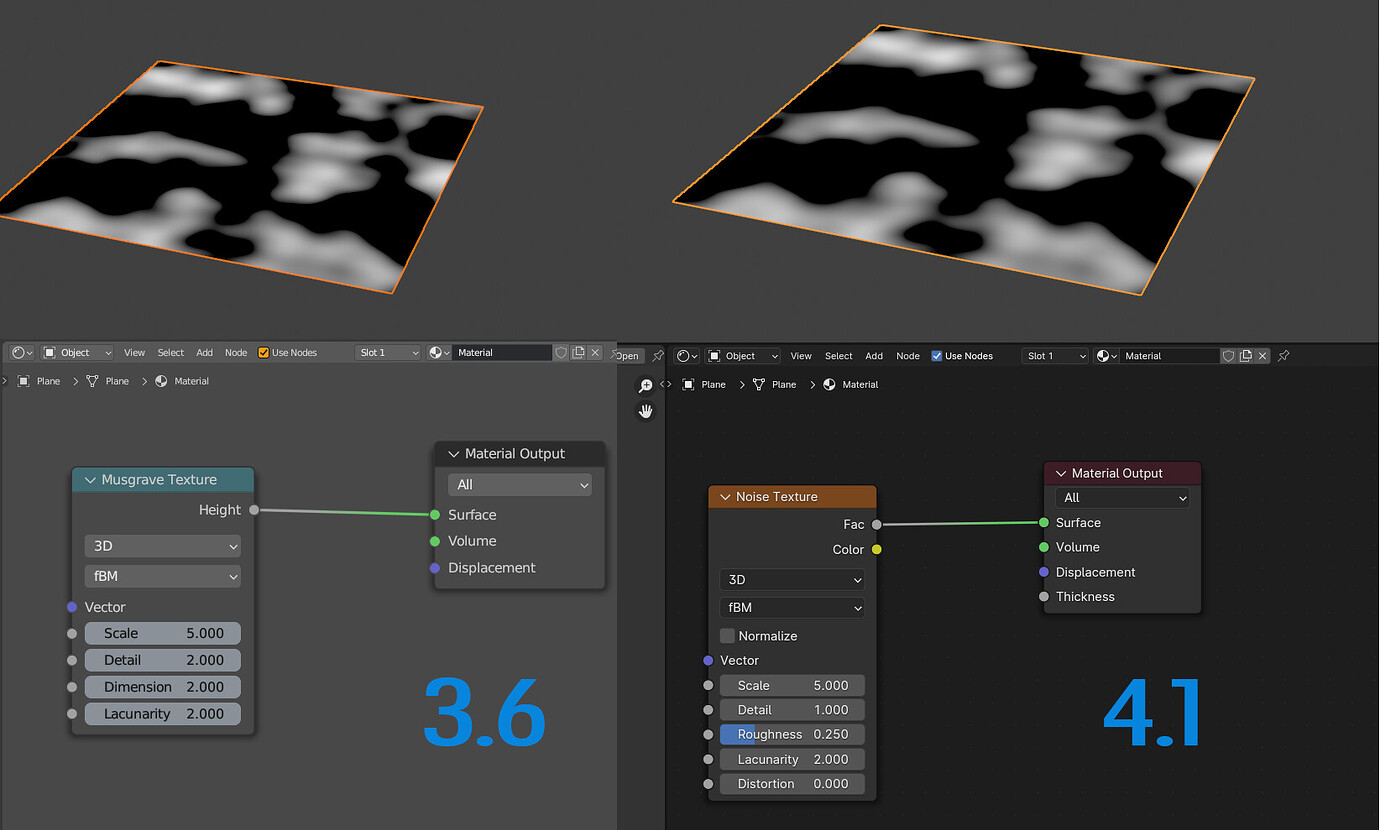Open the Select menu in the 4.1 editor

pos(839,356)
